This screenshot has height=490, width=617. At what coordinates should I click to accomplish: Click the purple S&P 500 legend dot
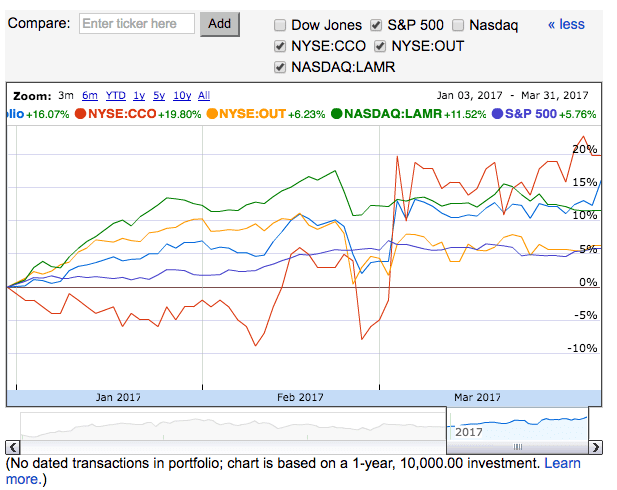(498, 114)
